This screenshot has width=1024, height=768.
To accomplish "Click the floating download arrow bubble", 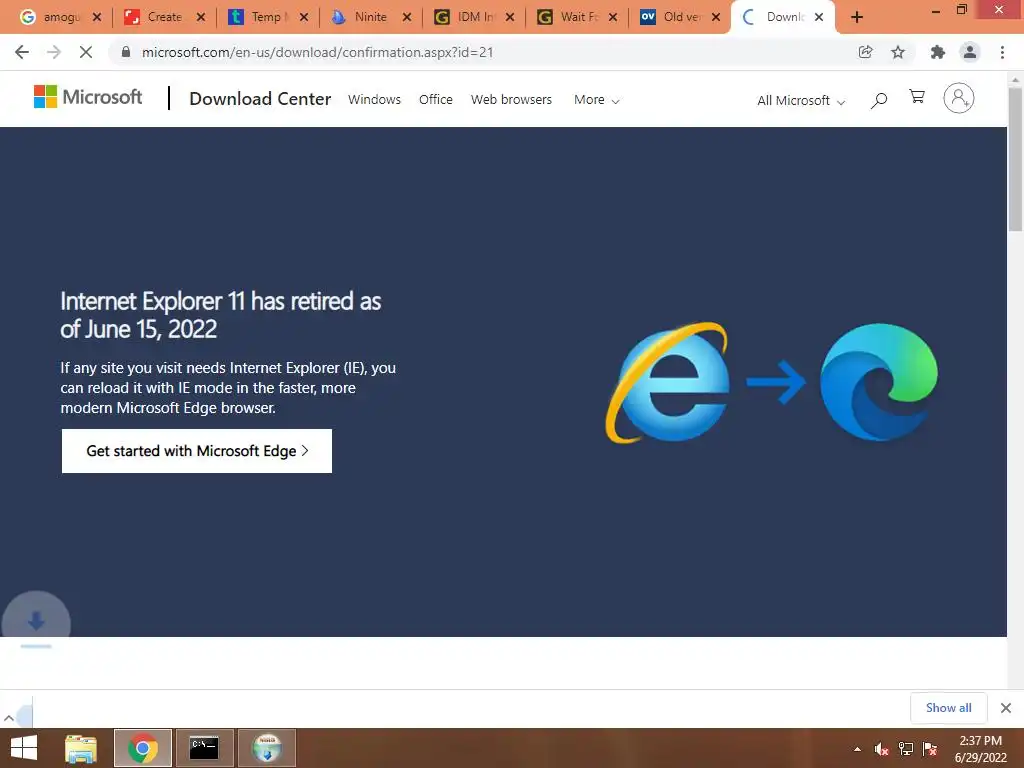I will 36,622.
